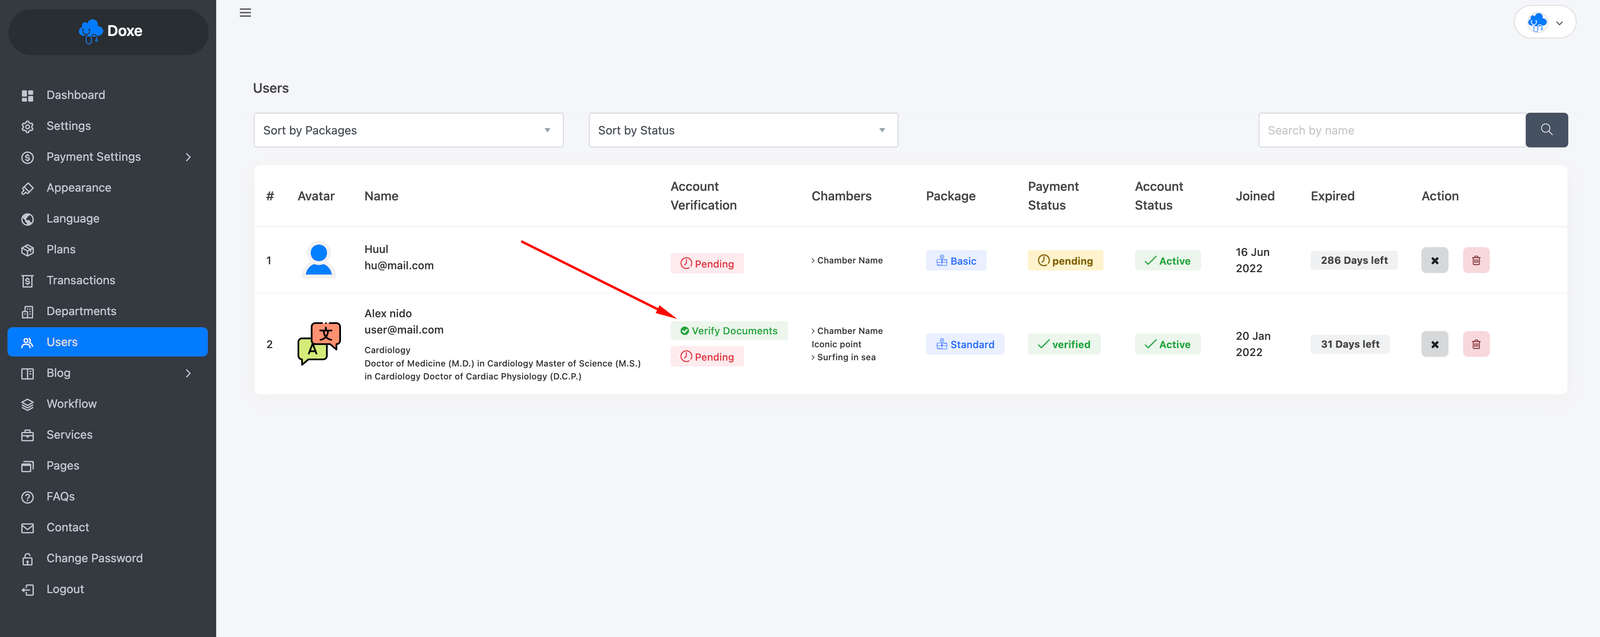Click the Alex nido avatar image
This screenshot has height=637, width=1600.
pyautogui.click(x=319, y=344)
